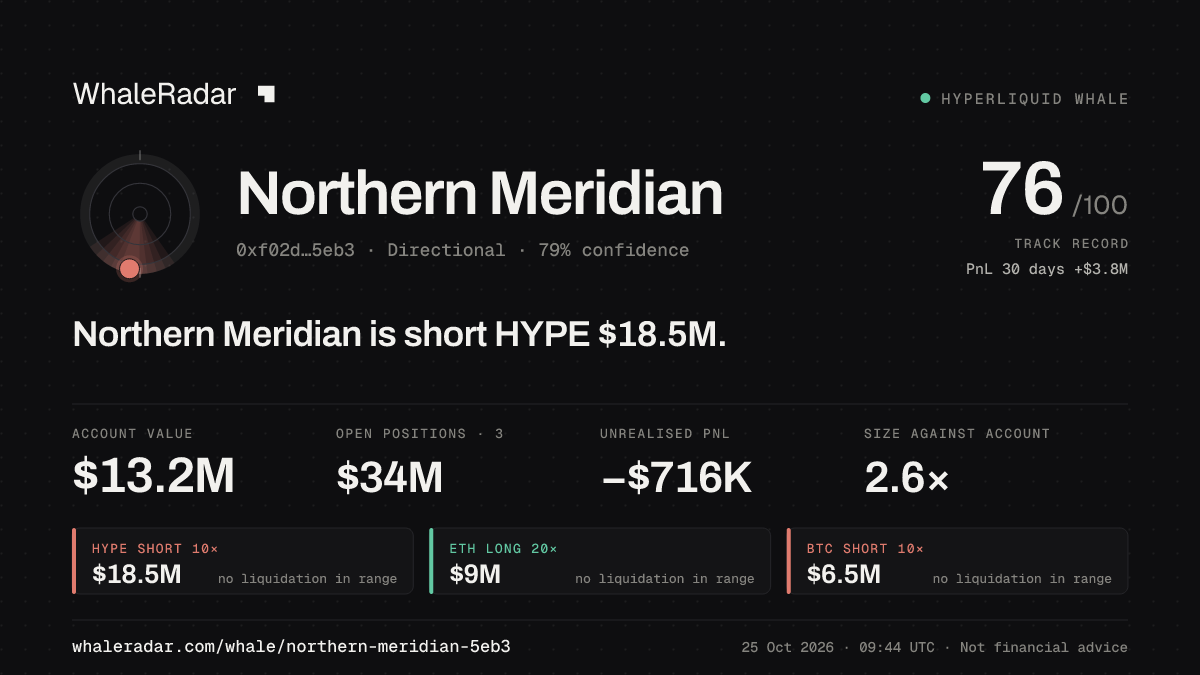
Task: Click the SIZE AGAINST ACCOUNT label
Action: point(957,434)
